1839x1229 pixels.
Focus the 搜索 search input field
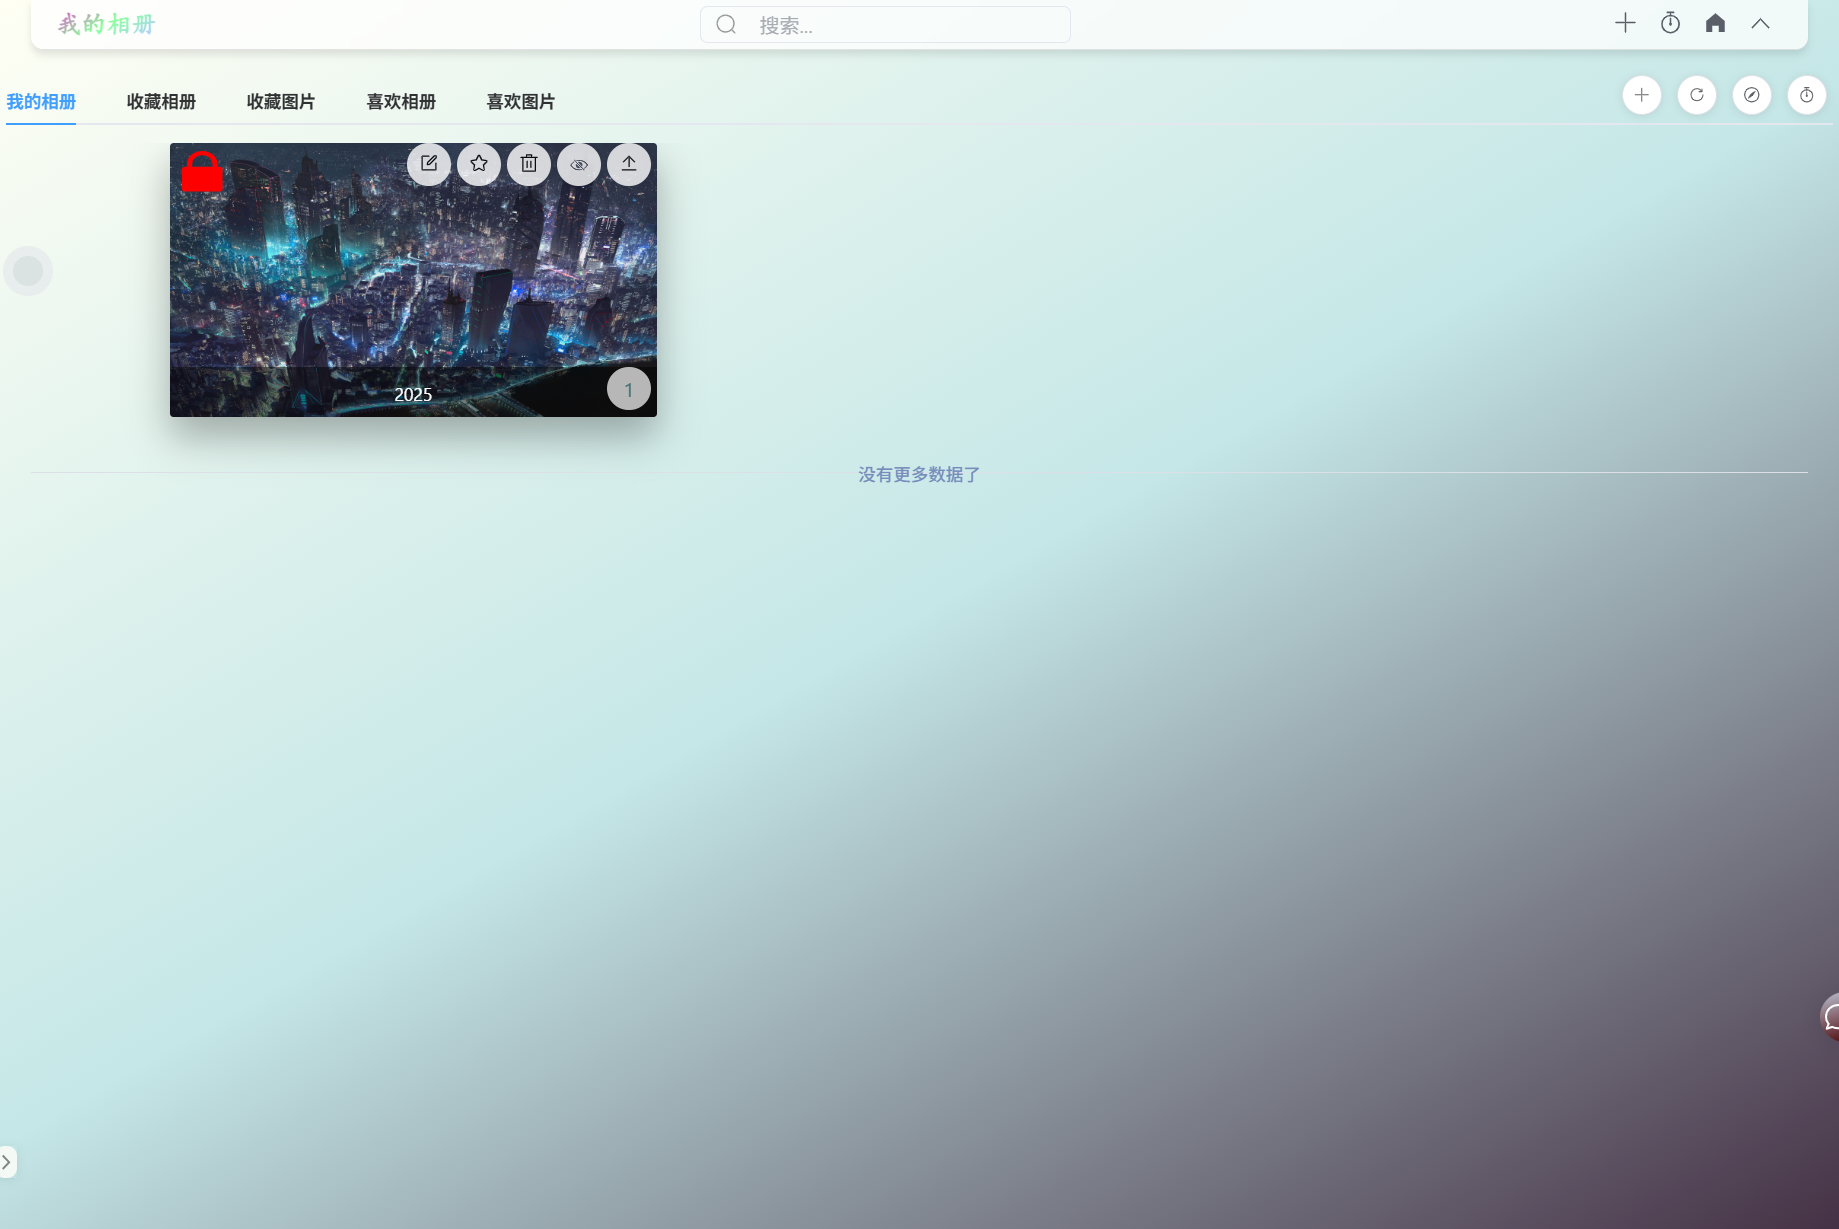pyautogui.click(x=885, y=25)
